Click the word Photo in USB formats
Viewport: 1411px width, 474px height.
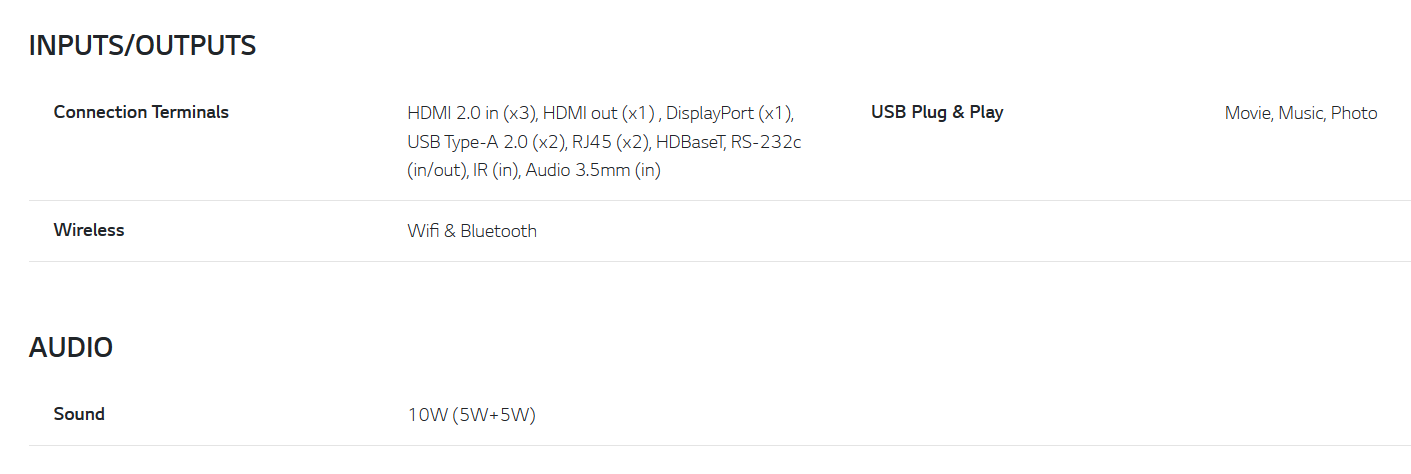pos(1354,113)
